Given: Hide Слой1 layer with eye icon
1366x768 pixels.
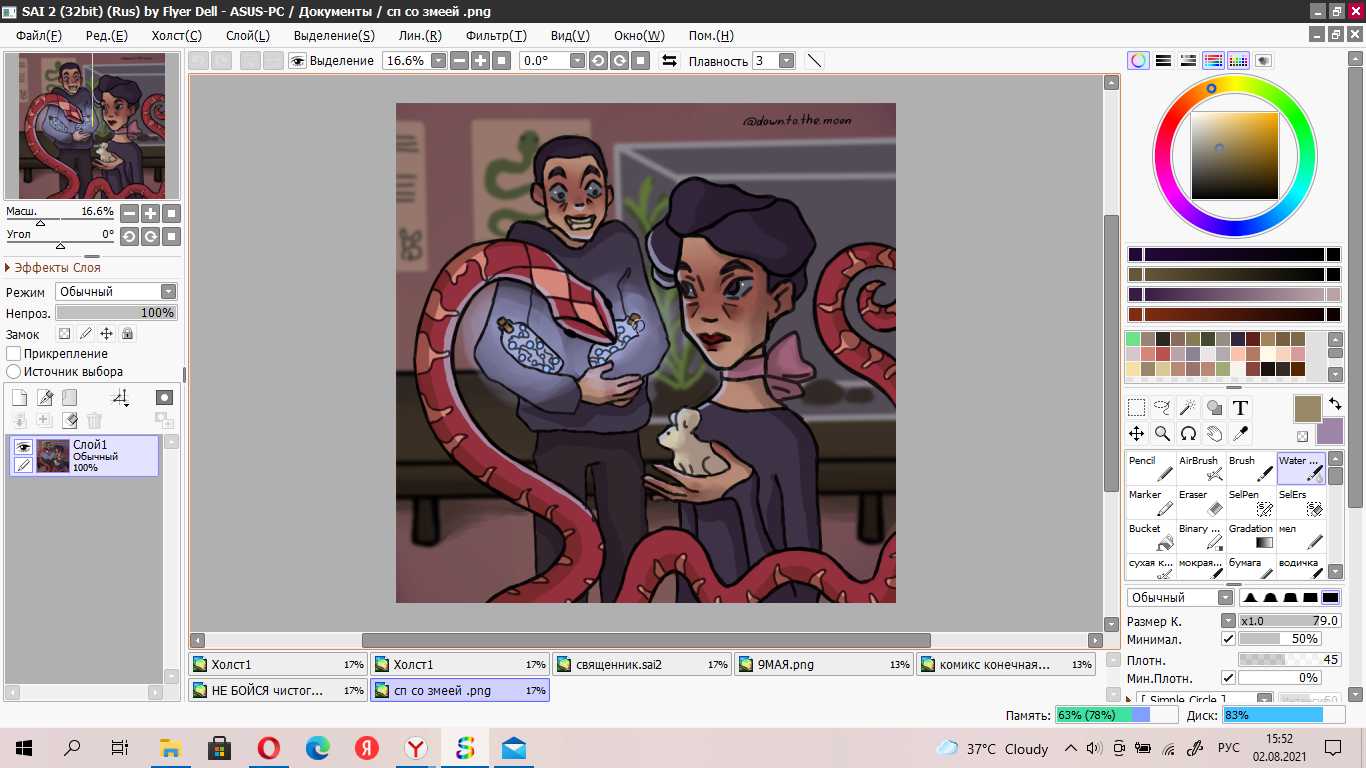Looking at the screenshot, I should click(x=23, y=447).
